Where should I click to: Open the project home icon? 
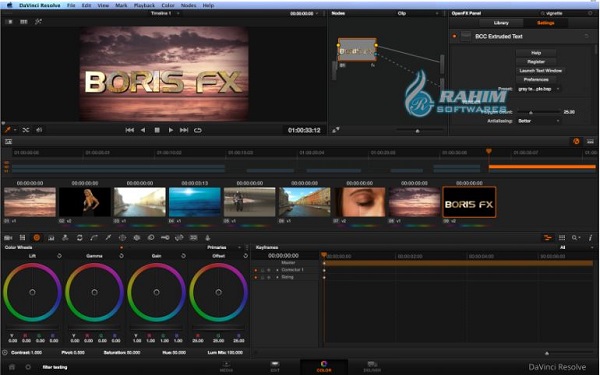(x=12, y=367)
